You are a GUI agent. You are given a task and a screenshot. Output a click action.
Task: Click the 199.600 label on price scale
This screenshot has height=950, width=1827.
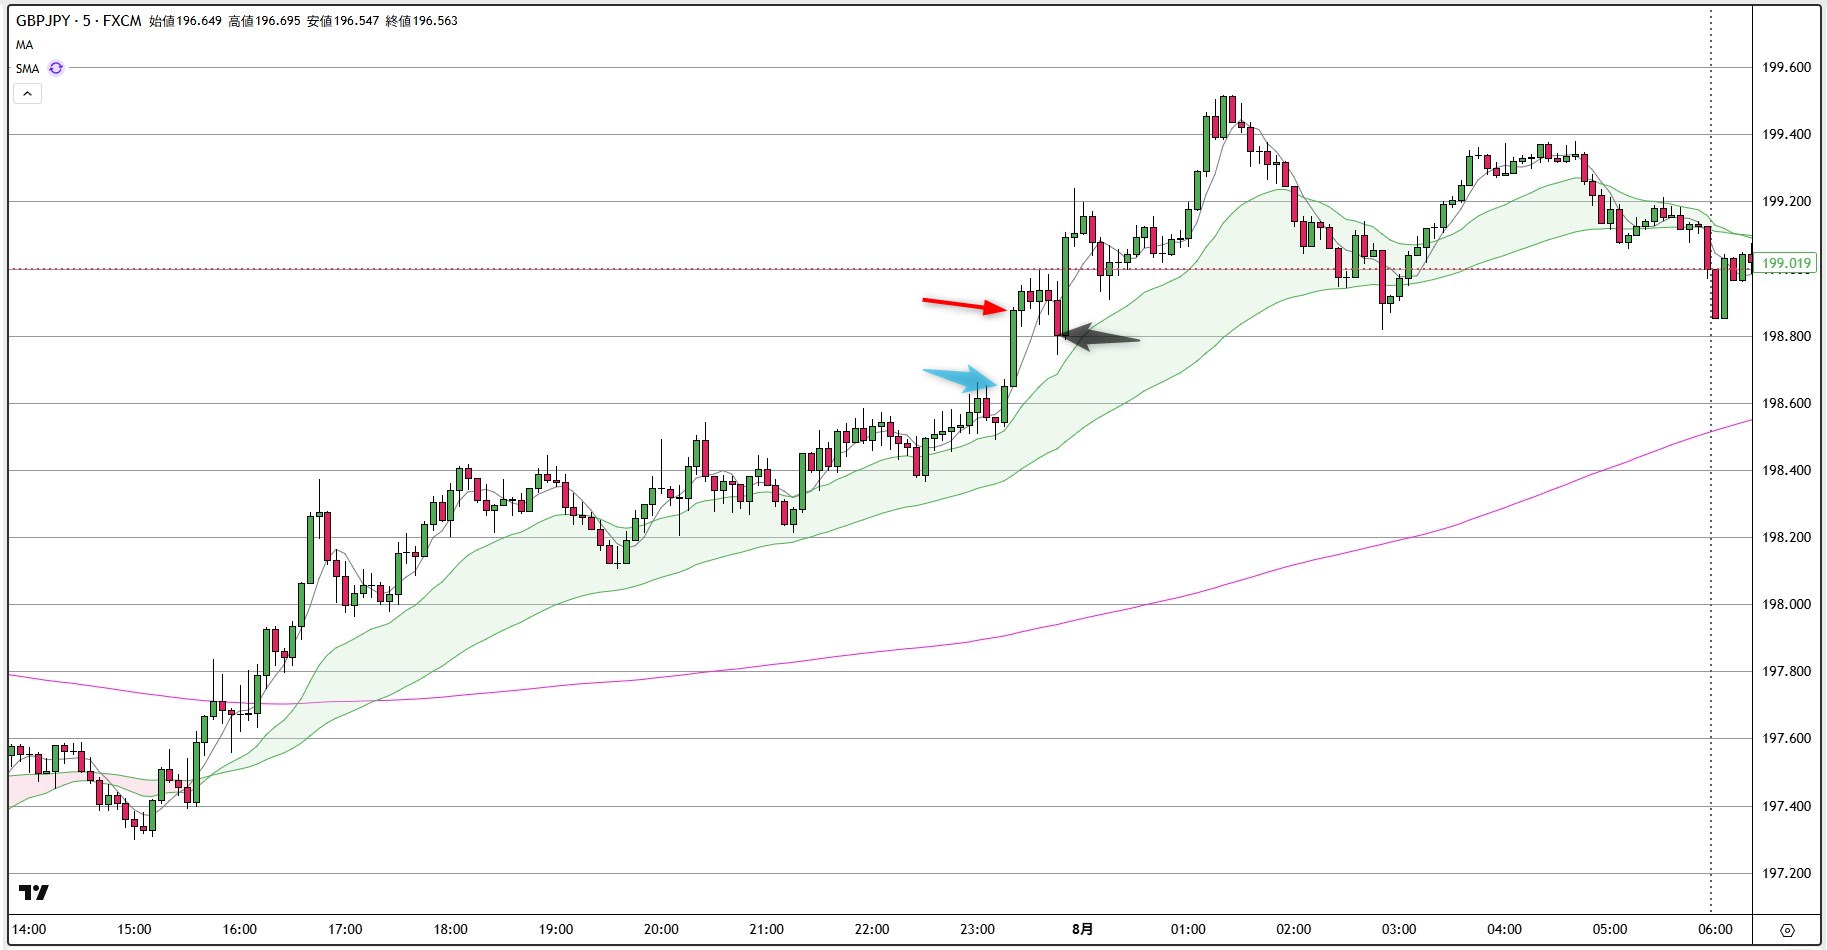coord(1787,68)
